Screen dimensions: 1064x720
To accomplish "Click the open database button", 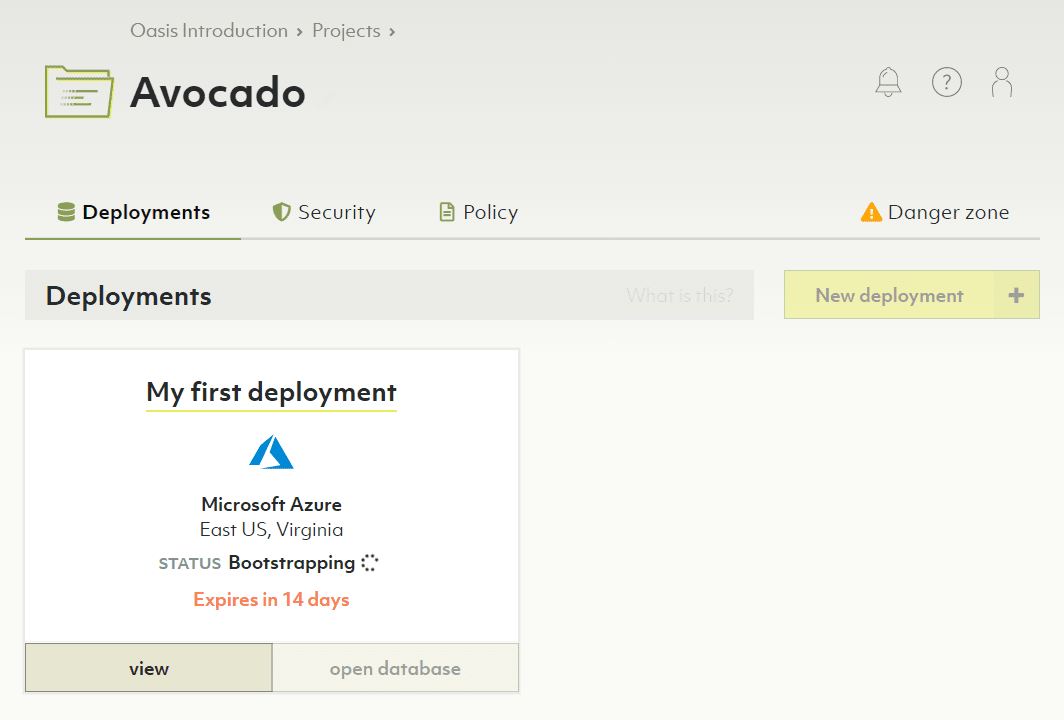I will [395, 669].
